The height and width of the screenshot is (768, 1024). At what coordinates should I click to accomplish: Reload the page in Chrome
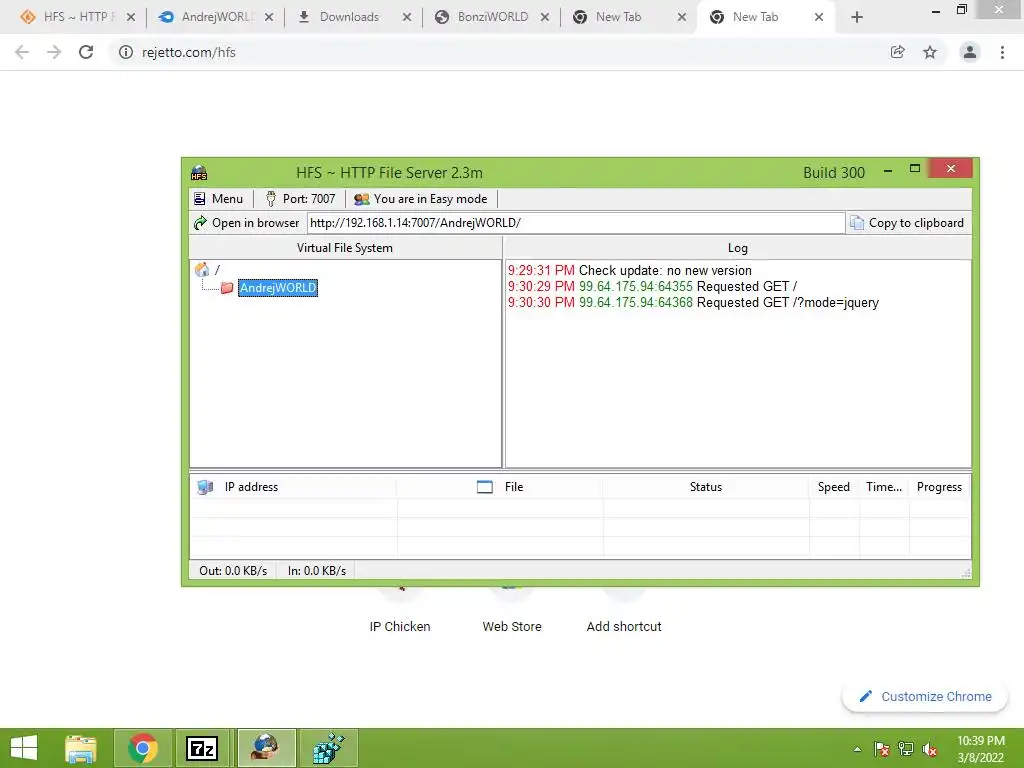tap(86, 52)
